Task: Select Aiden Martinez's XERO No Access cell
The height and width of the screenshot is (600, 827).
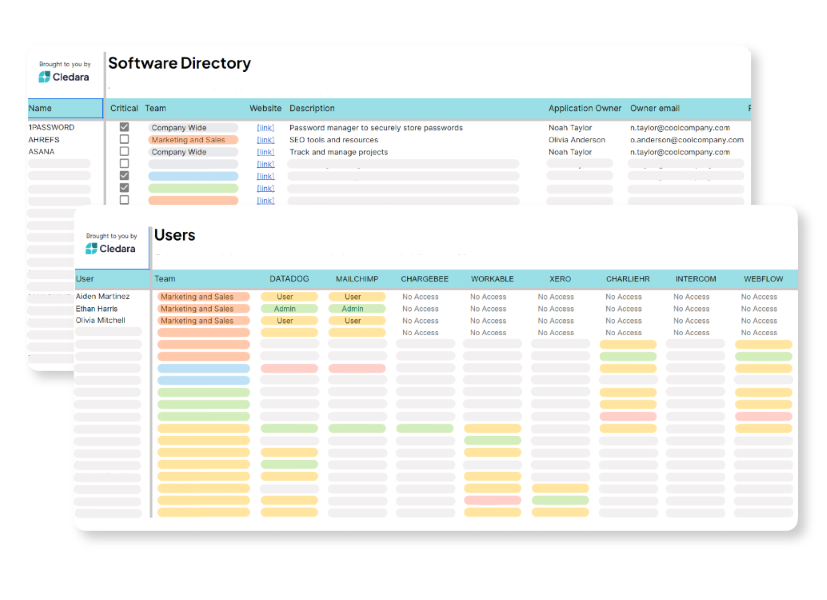Action: (555, 297)
